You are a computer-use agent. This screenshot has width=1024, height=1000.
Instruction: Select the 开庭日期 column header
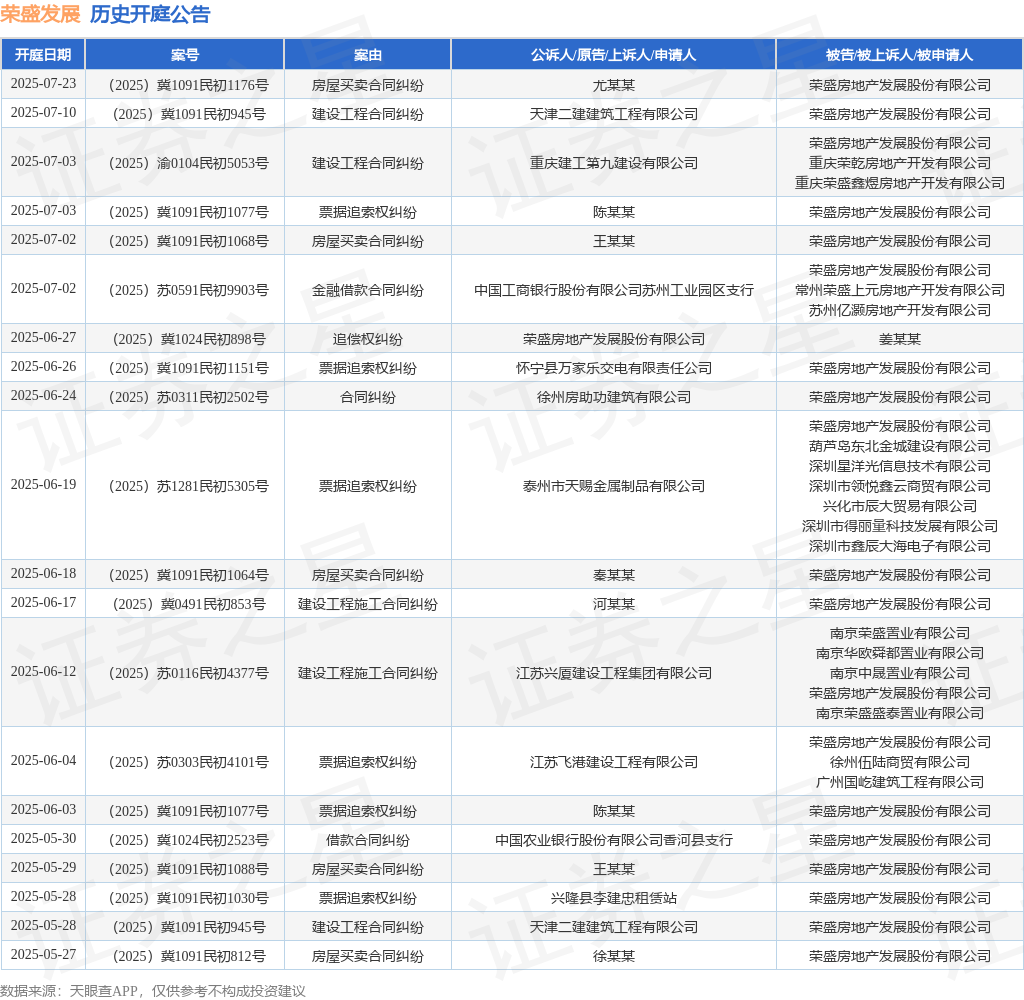[43, 55]
